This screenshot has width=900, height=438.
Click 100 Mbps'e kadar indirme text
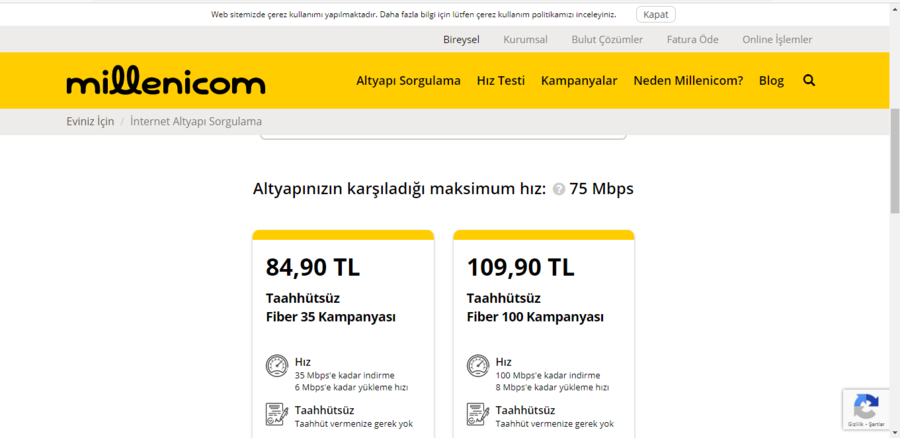tap(548, 375)
